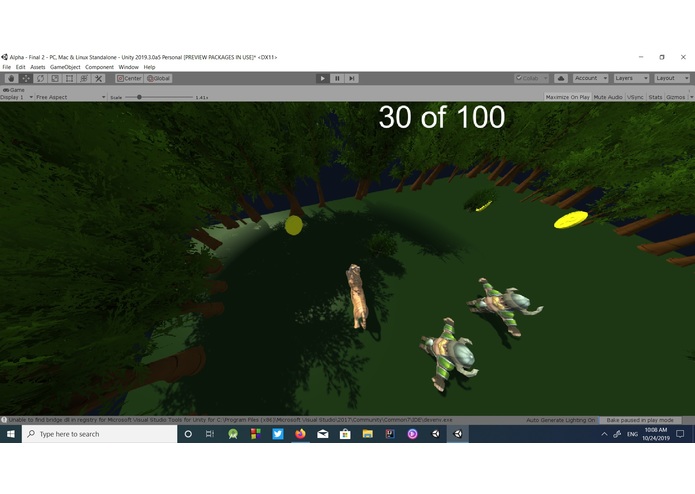This screenshot has width=695, height=494.
Task: Open JetBrains IDE icon on taskbar
Action: [390, 434]
